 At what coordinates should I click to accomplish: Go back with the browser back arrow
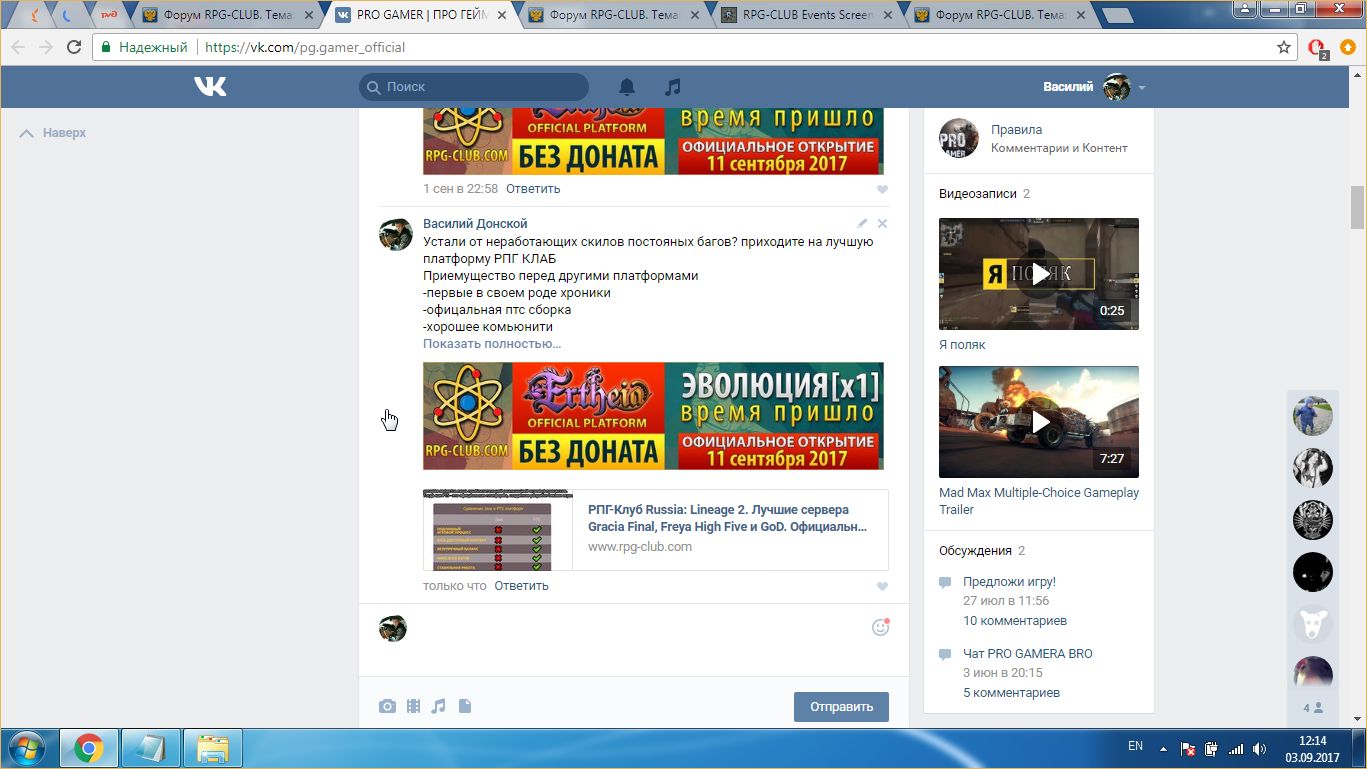[18, 47]
